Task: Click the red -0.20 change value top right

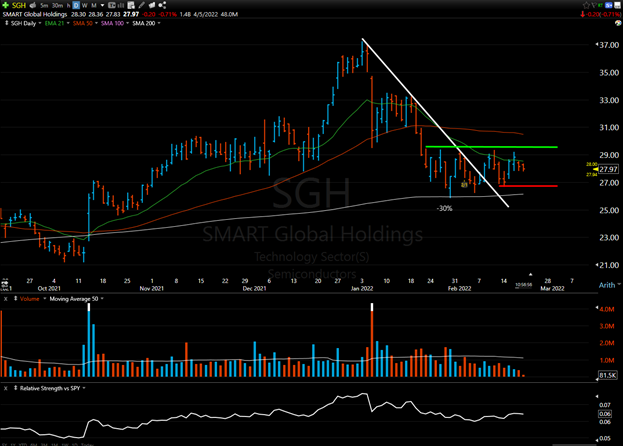Action: pos(593,14)
